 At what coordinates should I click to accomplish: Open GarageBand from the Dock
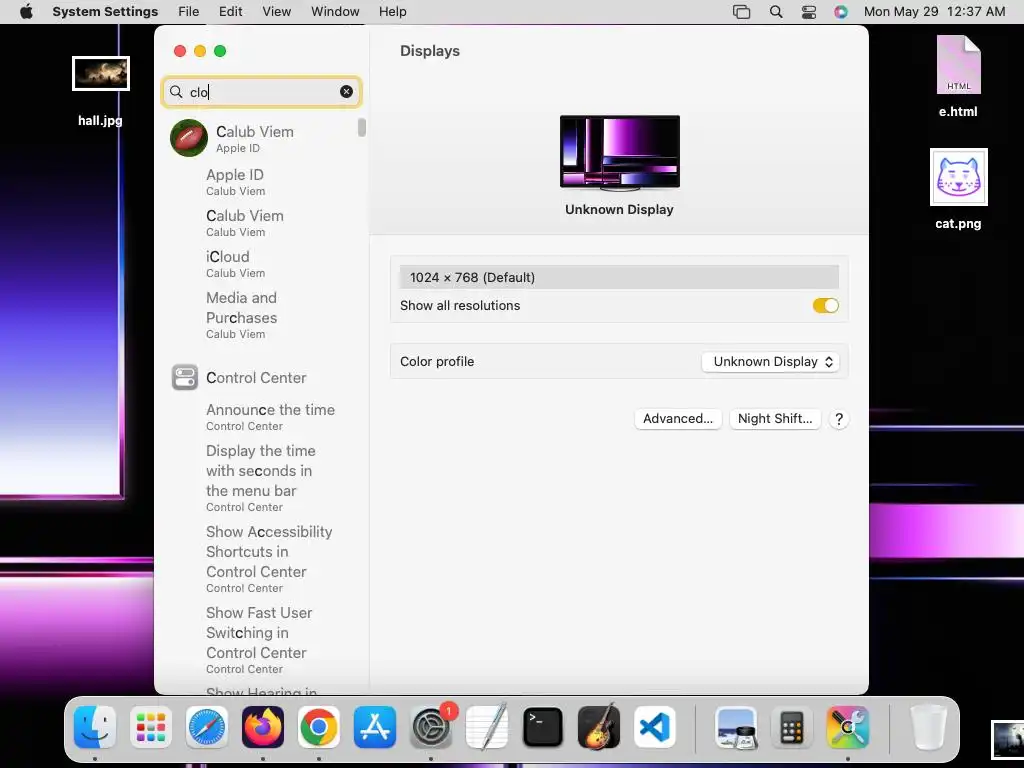coord(599,727)
